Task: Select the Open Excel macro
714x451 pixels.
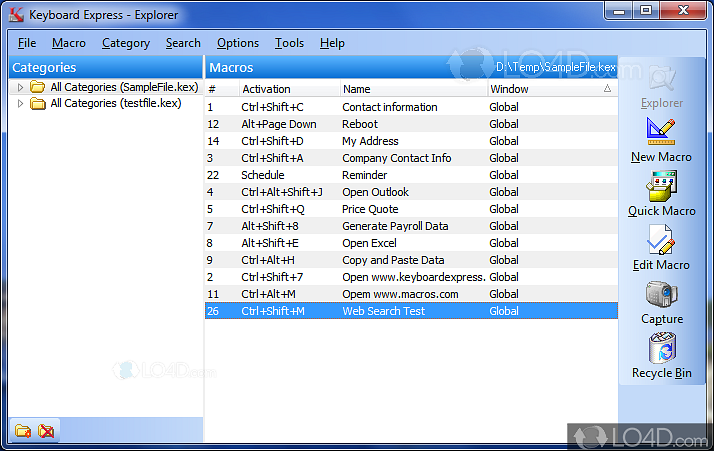Action: click(x=411, y=243)
